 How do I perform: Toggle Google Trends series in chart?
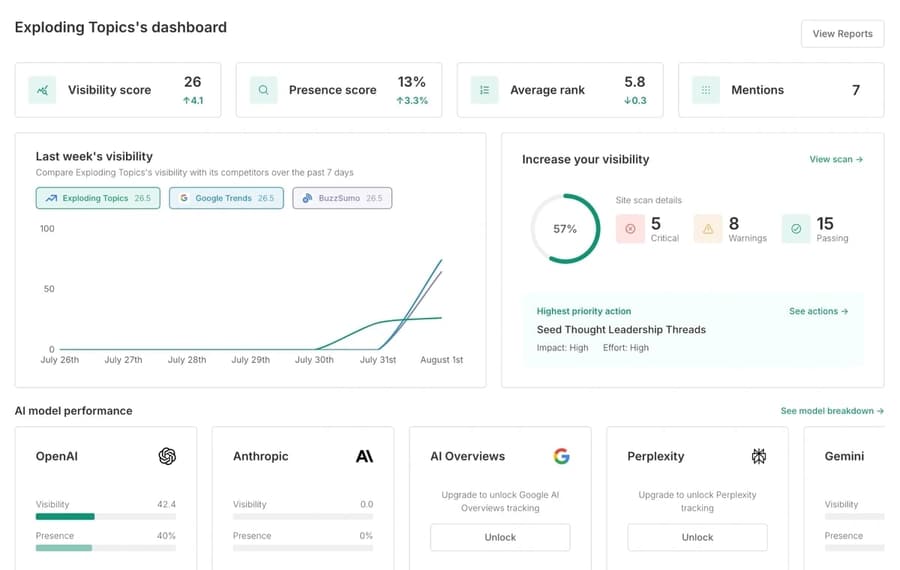click(x=226, y=198)
